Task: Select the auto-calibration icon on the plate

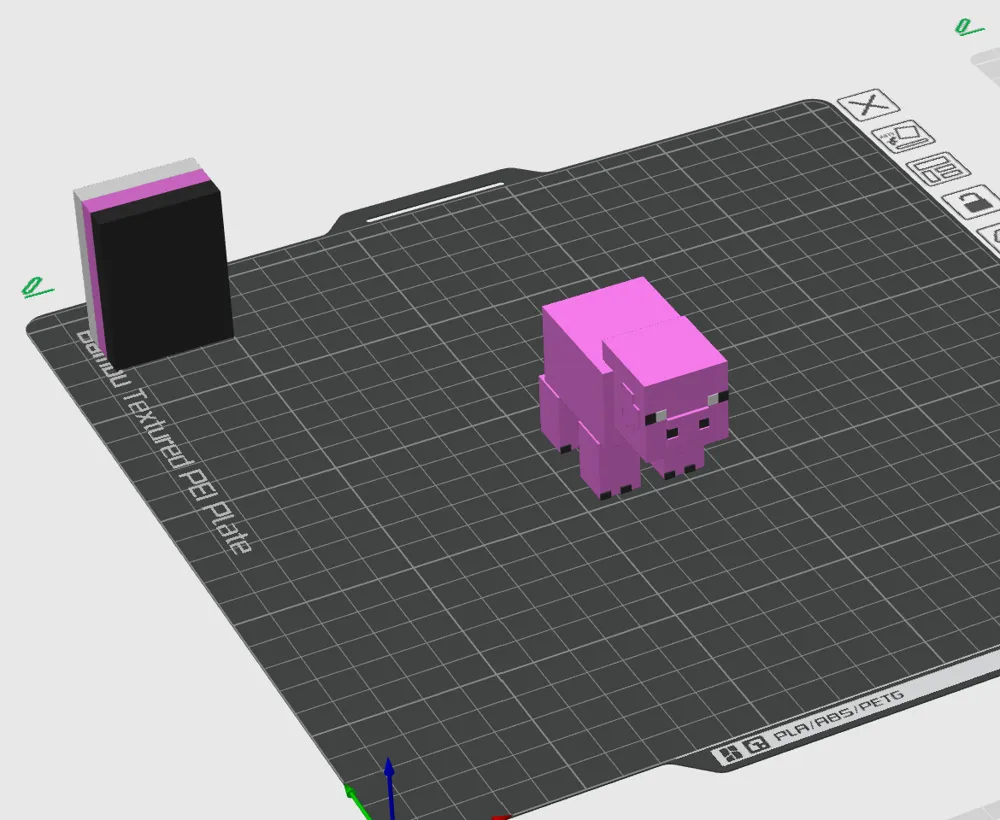Action: 905,136
